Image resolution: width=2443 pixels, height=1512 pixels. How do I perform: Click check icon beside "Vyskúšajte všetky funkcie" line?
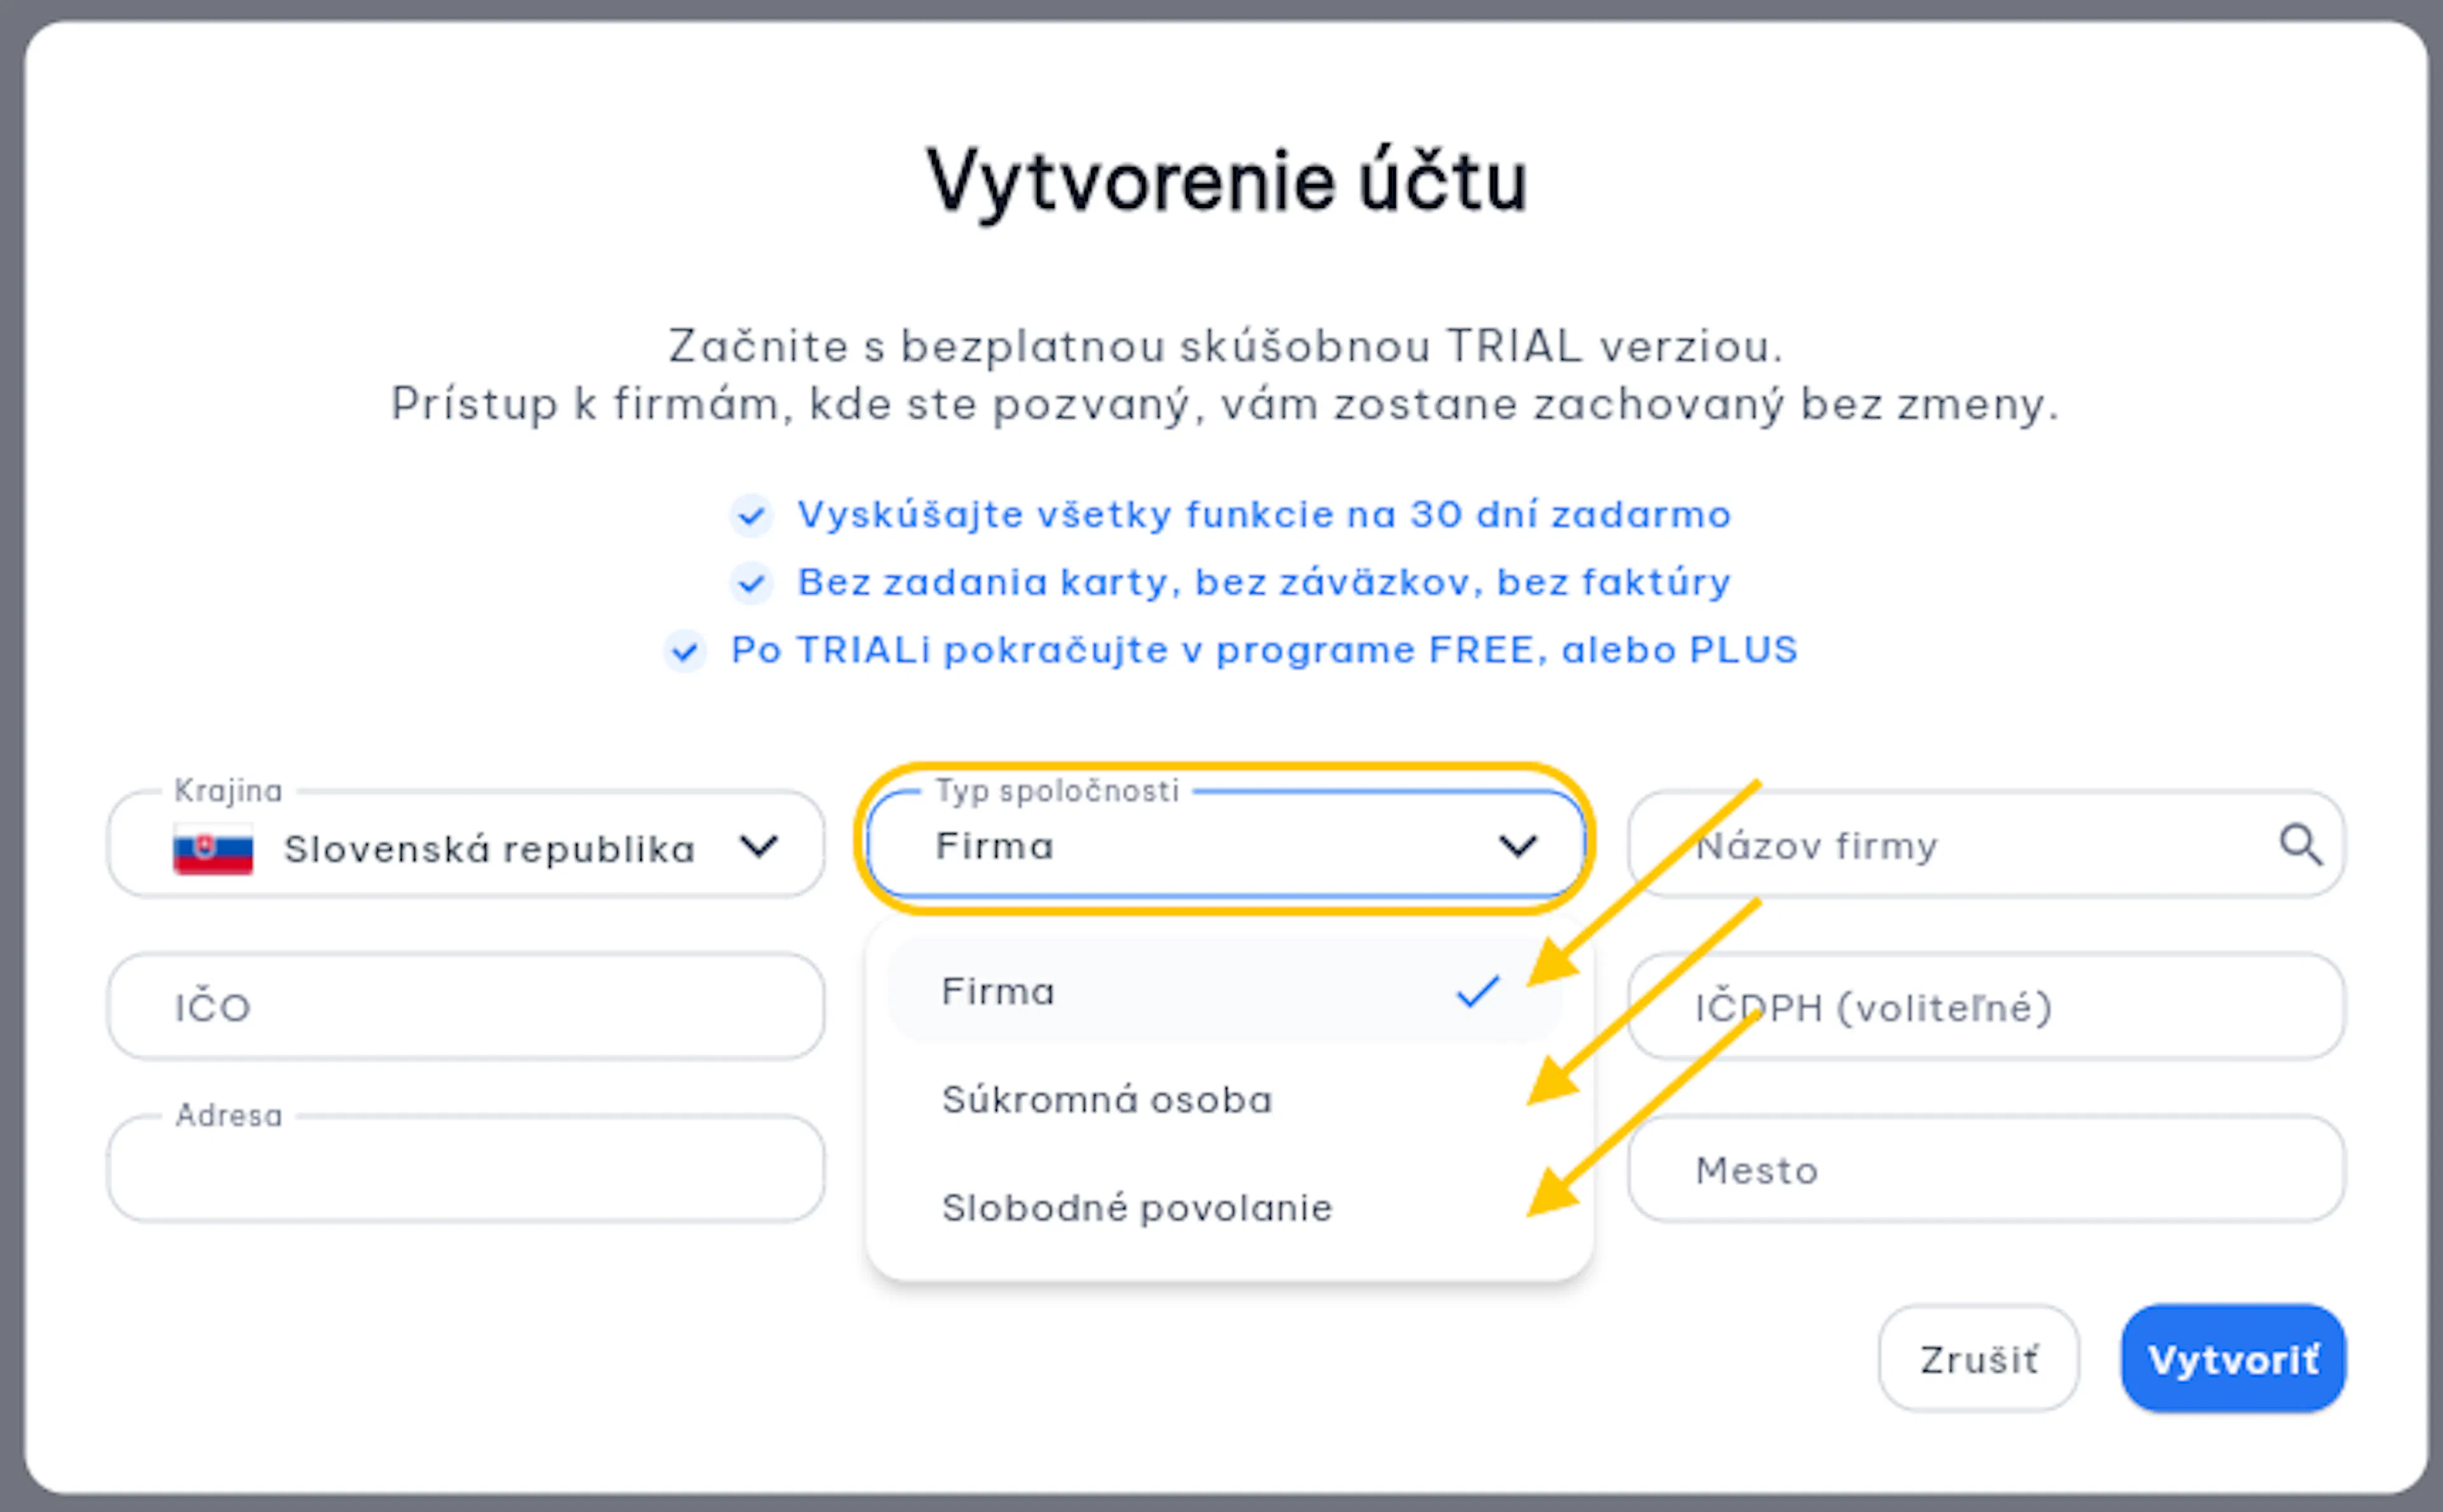pyautogui.click(x=751, y=516)
